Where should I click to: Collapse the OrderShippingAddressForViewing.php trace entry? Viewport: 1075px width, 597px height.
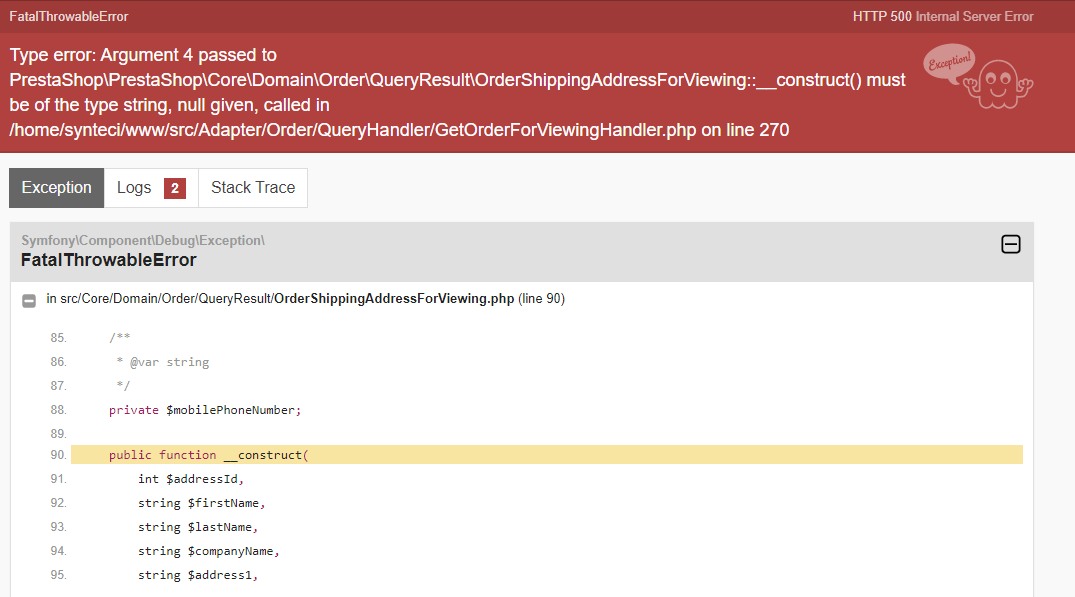[29, 300]
